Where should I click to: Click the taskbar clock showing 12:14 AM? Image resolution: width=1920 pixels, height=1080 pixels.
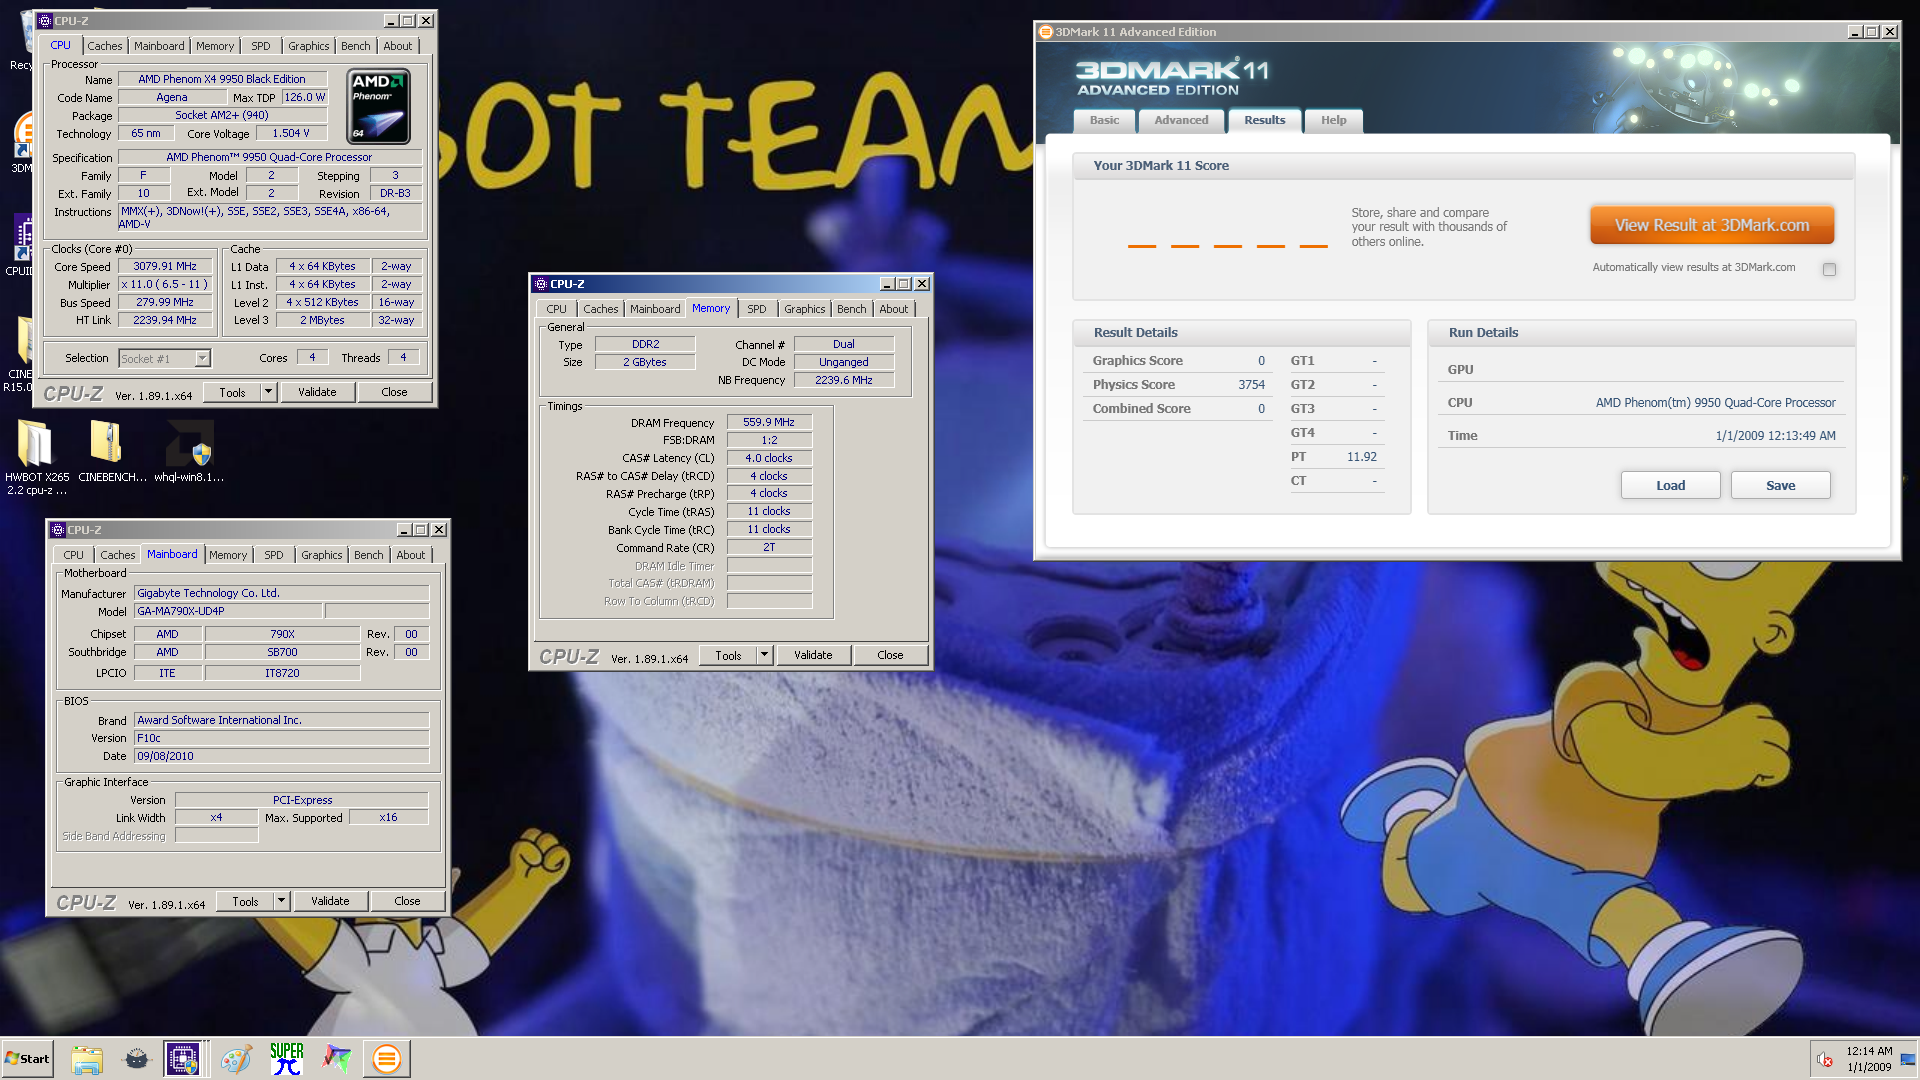(1868, 1059)
